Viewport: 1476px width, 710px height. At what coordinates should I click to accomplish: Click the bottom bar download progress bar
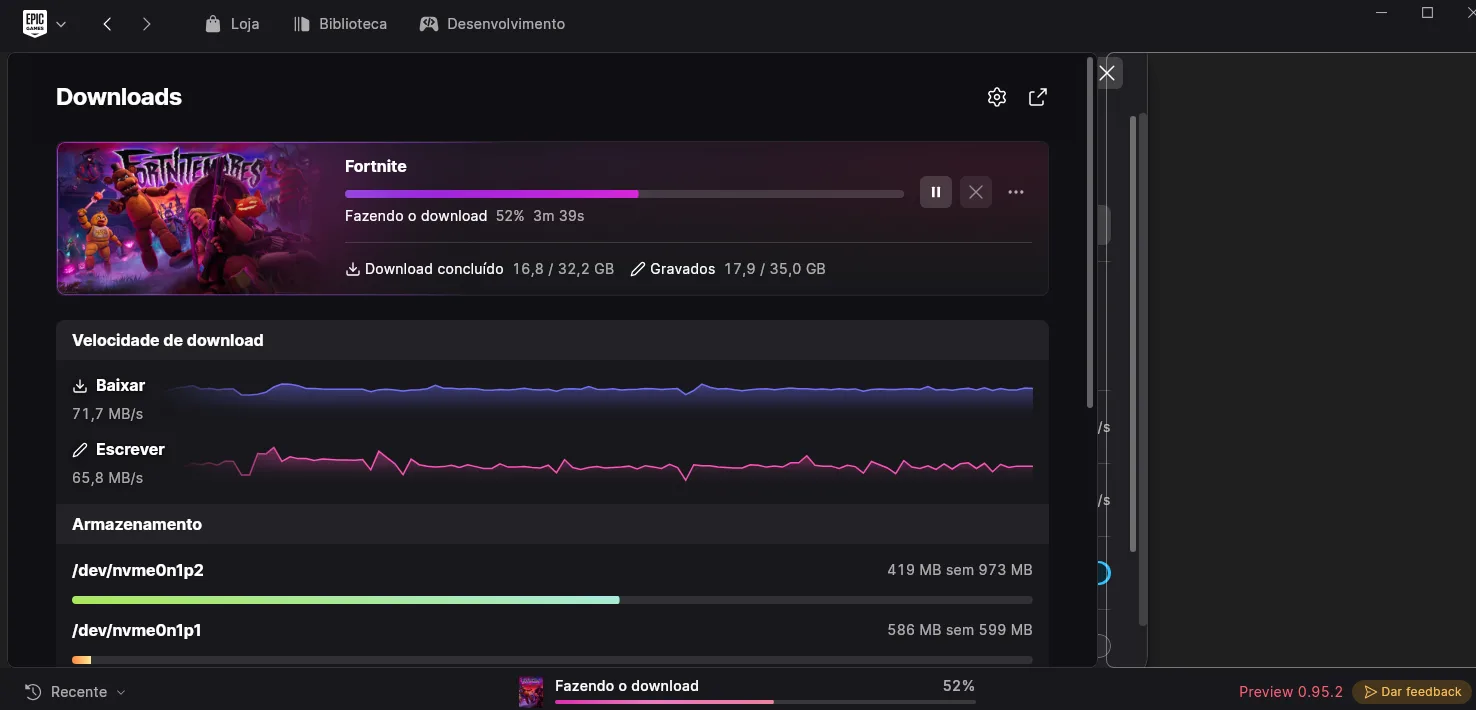pyautogui.click(x=765, y=702)
